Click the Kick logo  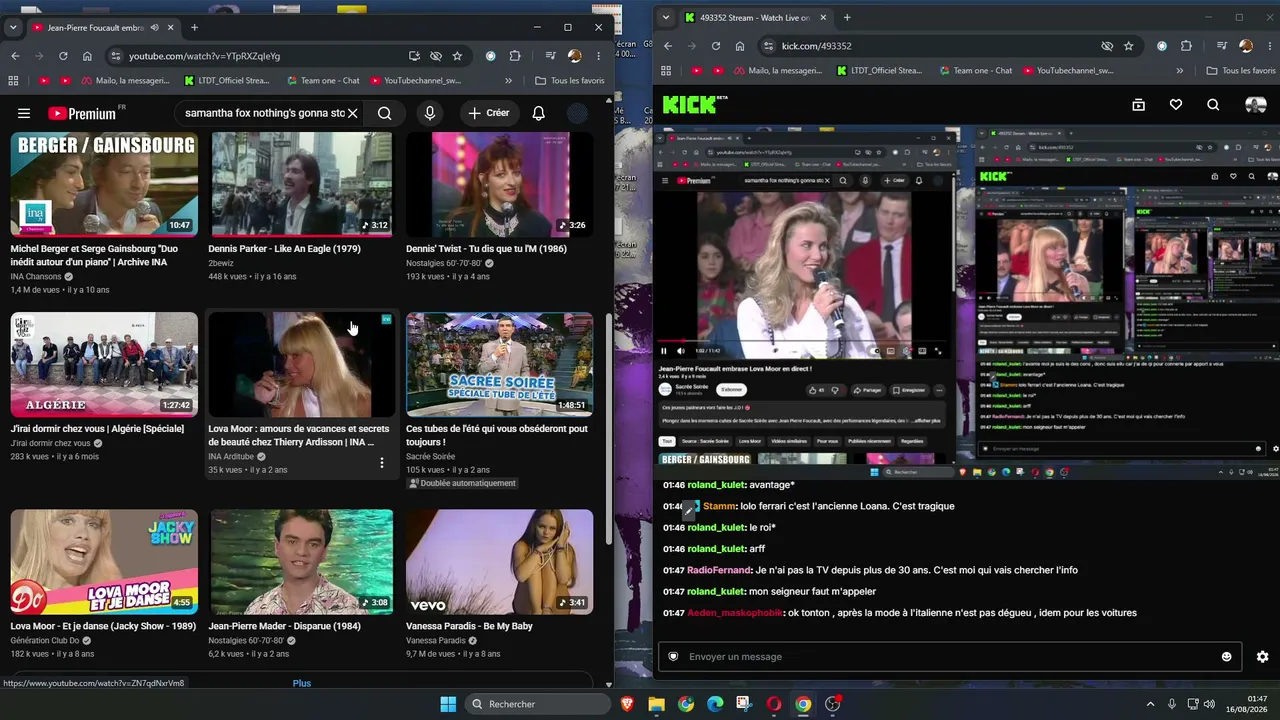(691, 104)
